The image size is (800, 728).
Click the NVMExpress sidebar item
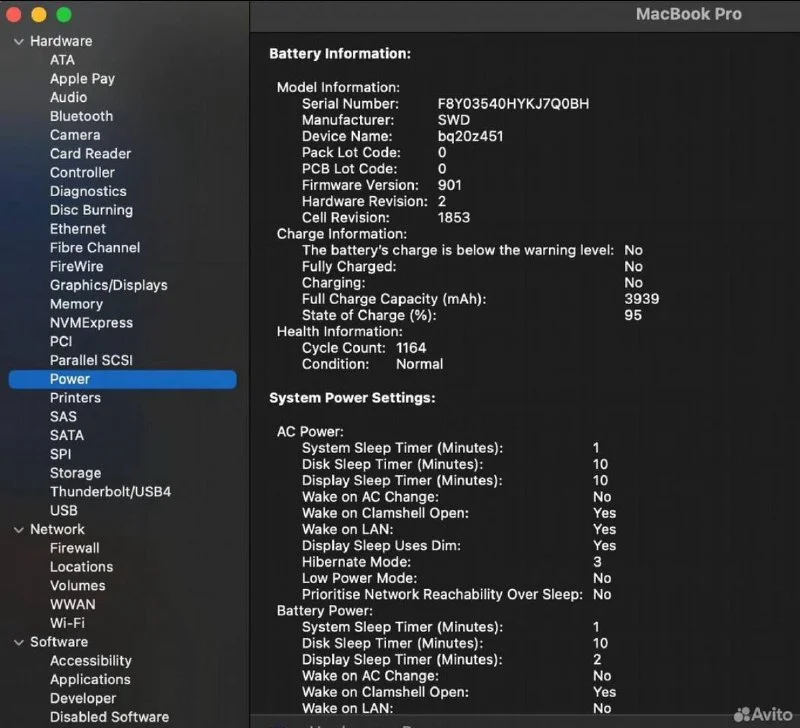[x=91, y=323]
